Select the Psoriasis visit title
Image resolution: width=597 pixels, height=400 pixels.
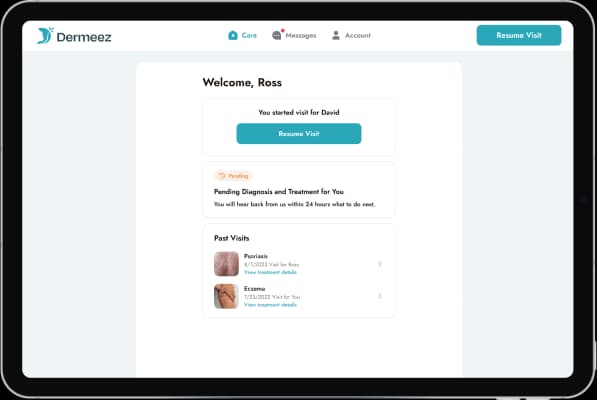tap(256, 256)
